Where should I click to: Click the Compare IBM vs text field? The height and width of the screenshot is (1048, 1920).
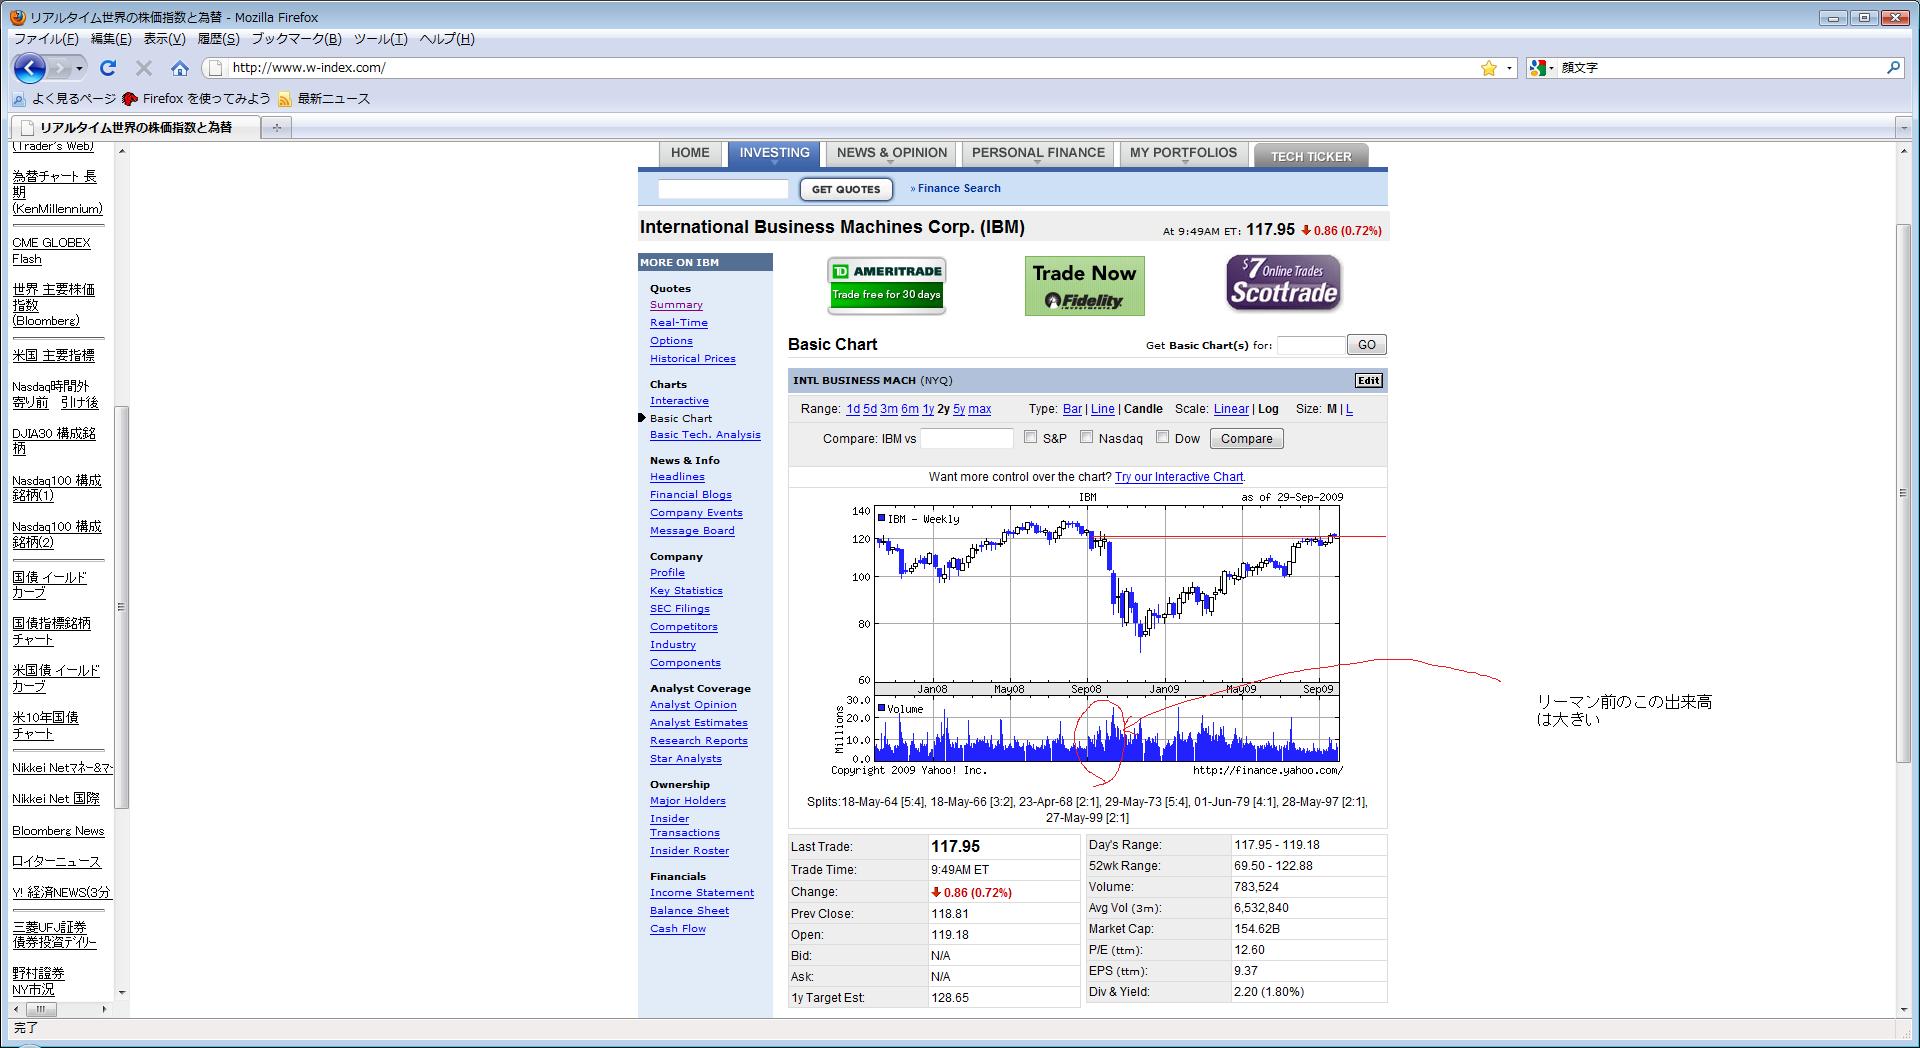click(x=966, y=439)
